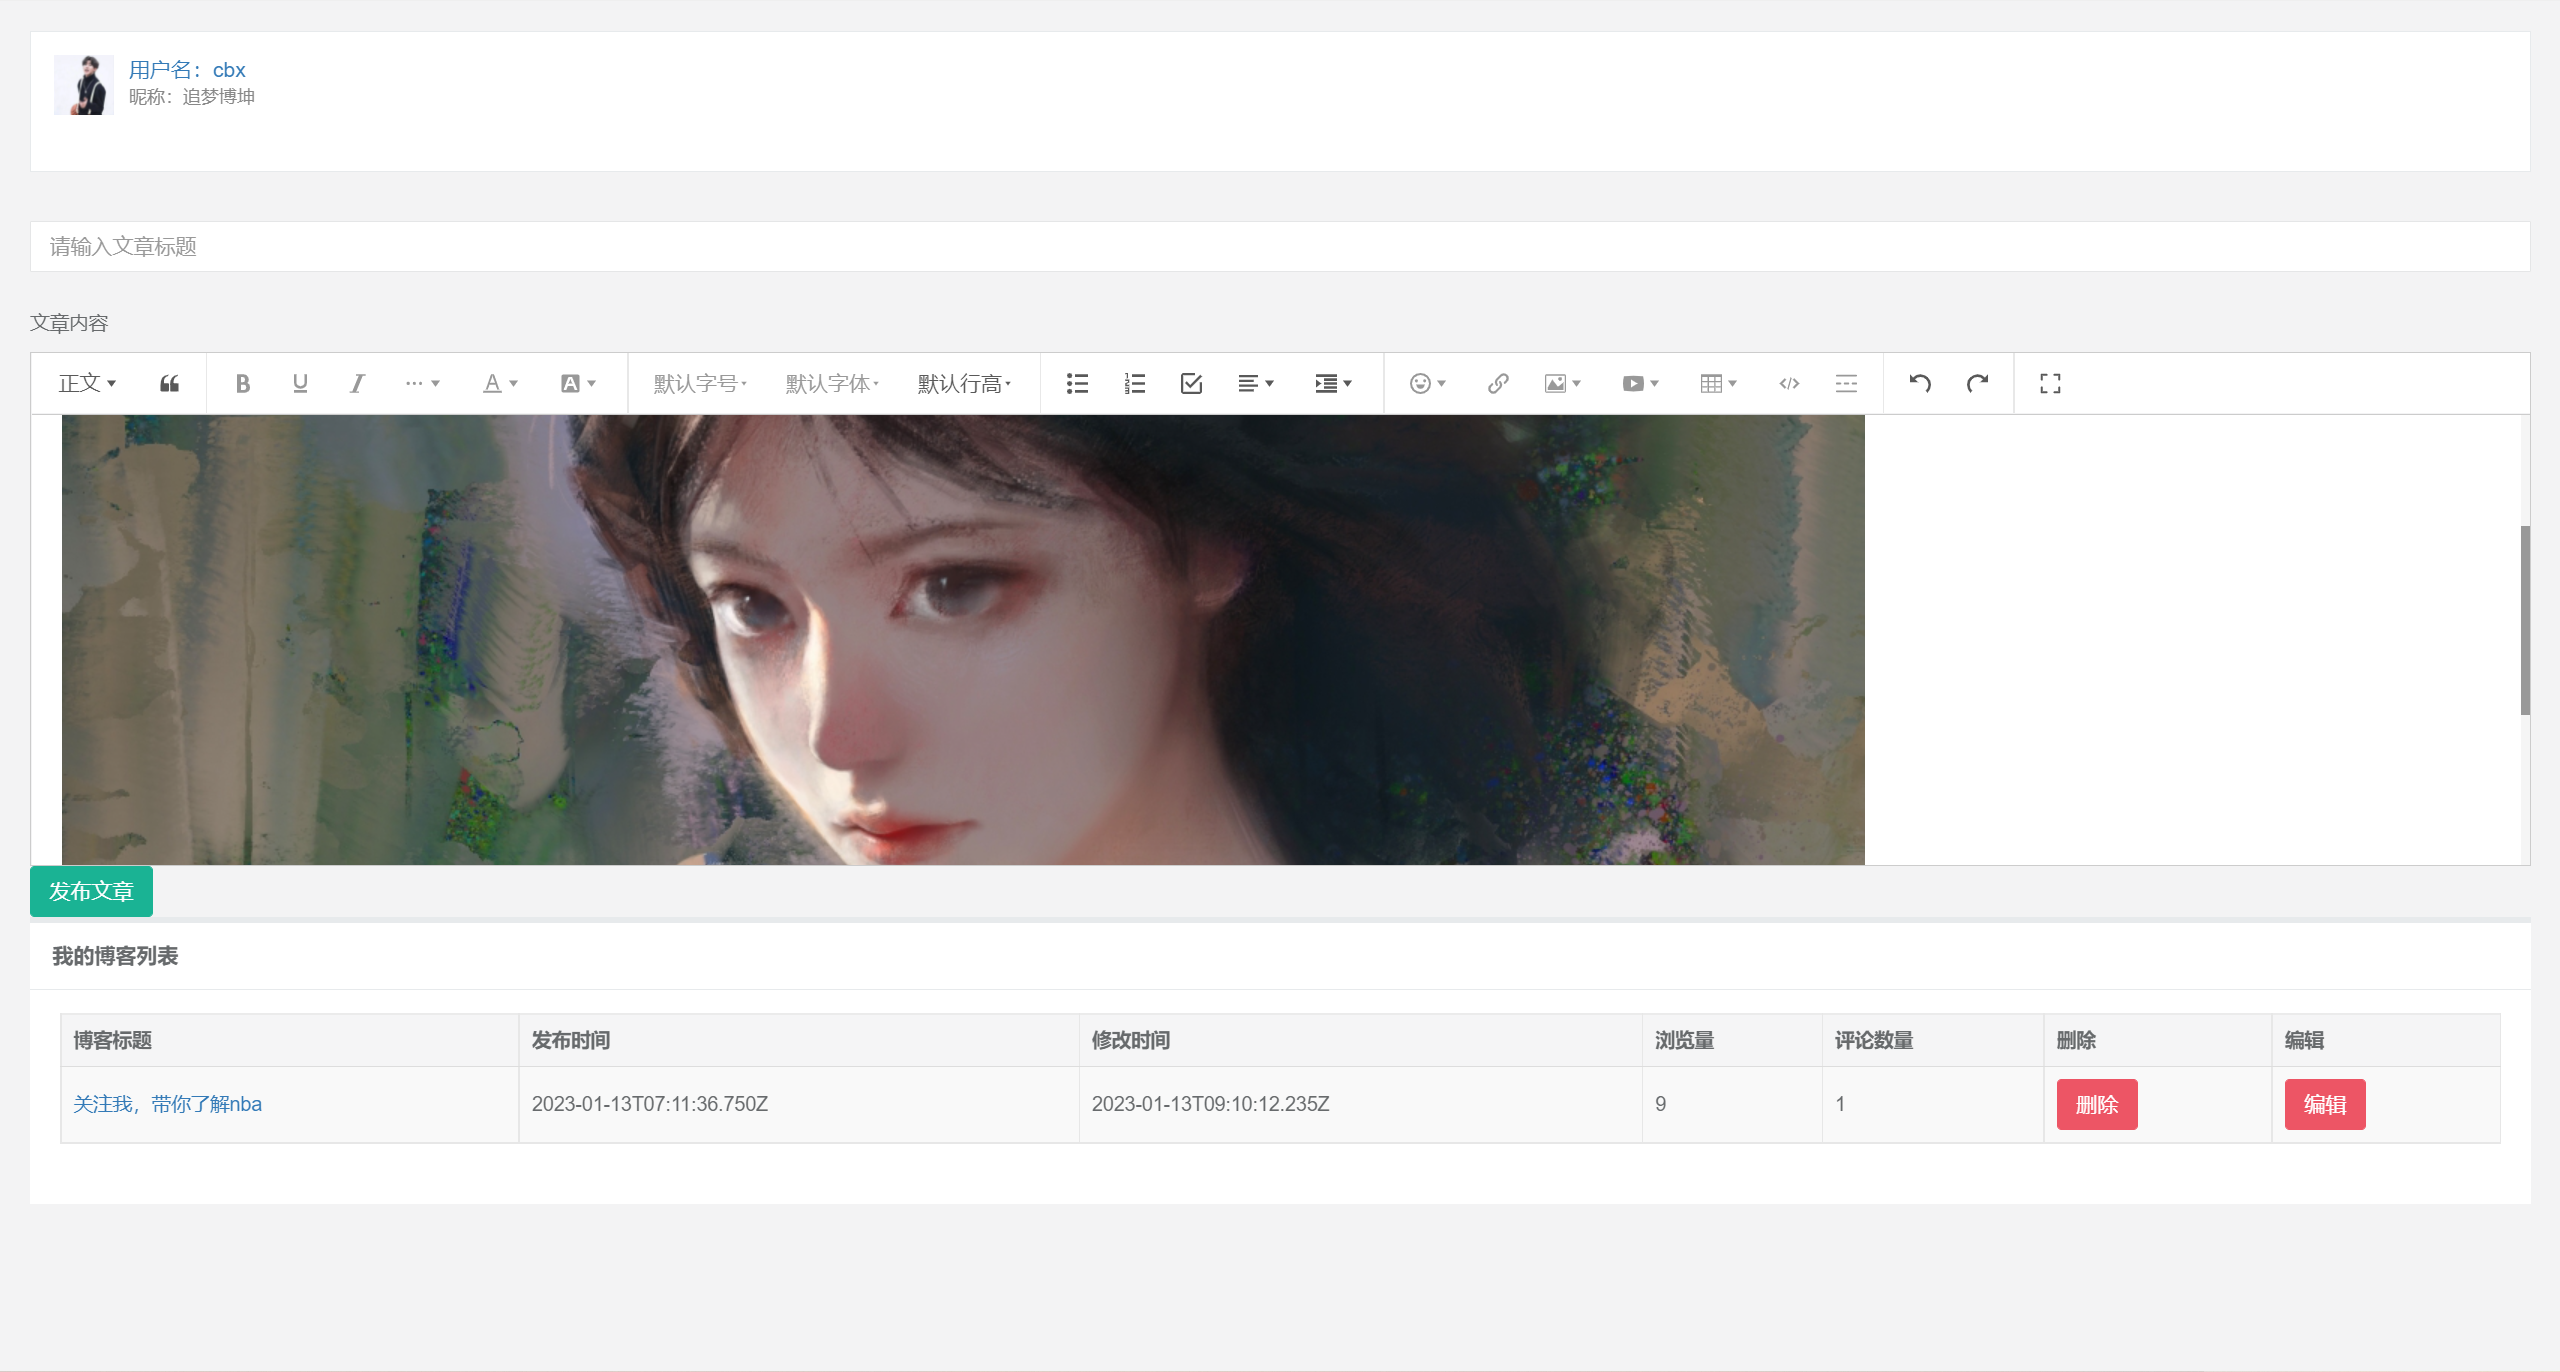Insert a numbered list
The image size is (2560, 1372).
pos(1134,384)
